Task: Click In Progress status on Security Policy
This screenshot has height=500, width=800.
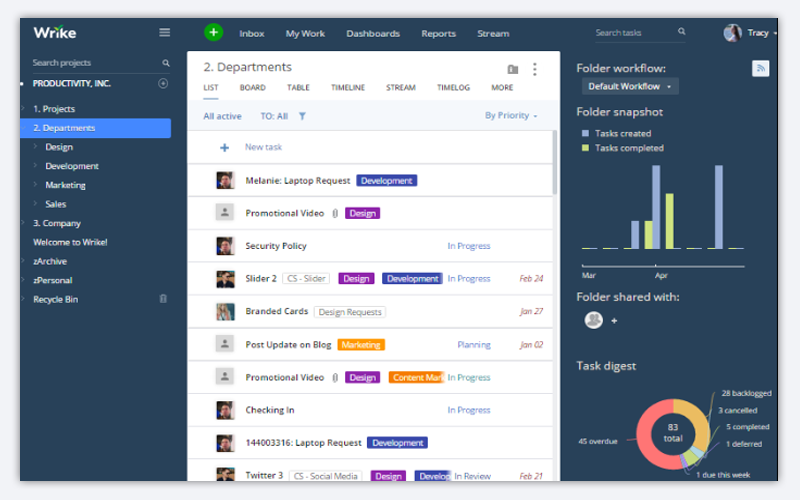Action: tap(468, 246)
